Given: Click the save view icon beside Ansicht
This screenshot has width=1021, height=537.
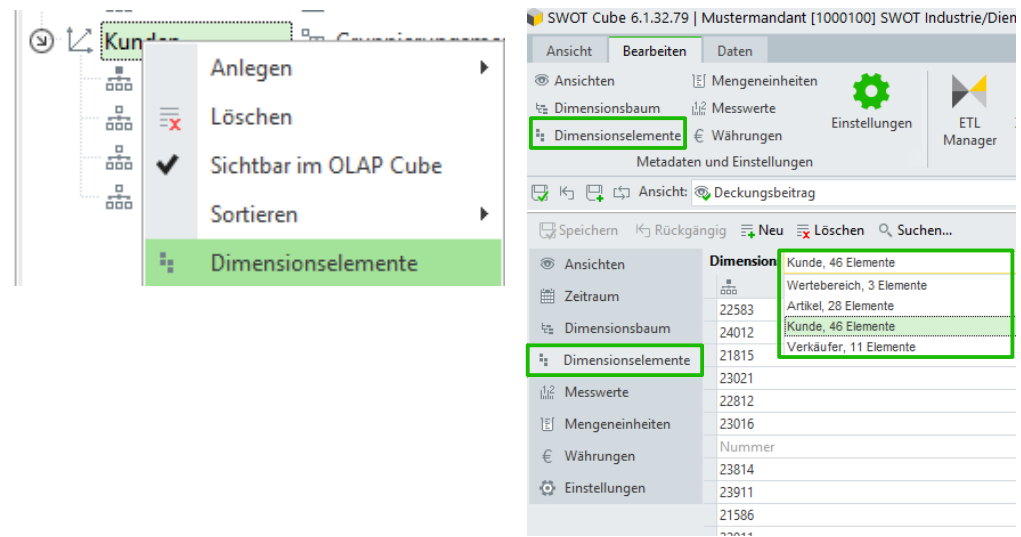Looking at the screenshot, I should [x=541, y=192].
